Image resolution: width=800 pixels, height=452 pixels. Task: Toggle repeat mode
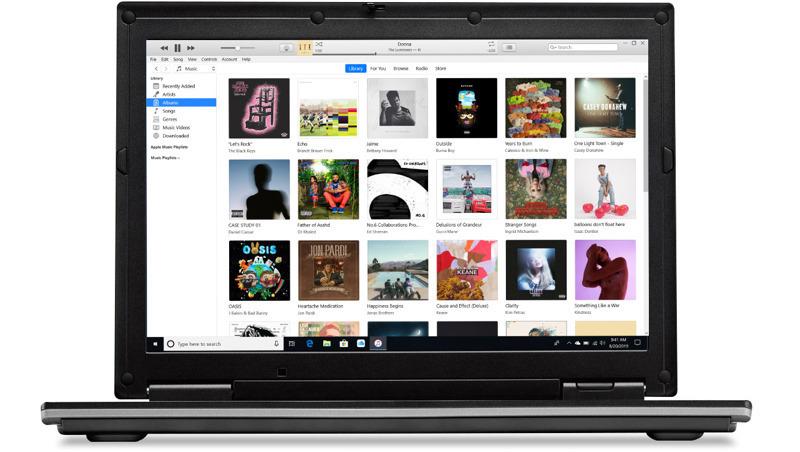click(491, 44)
